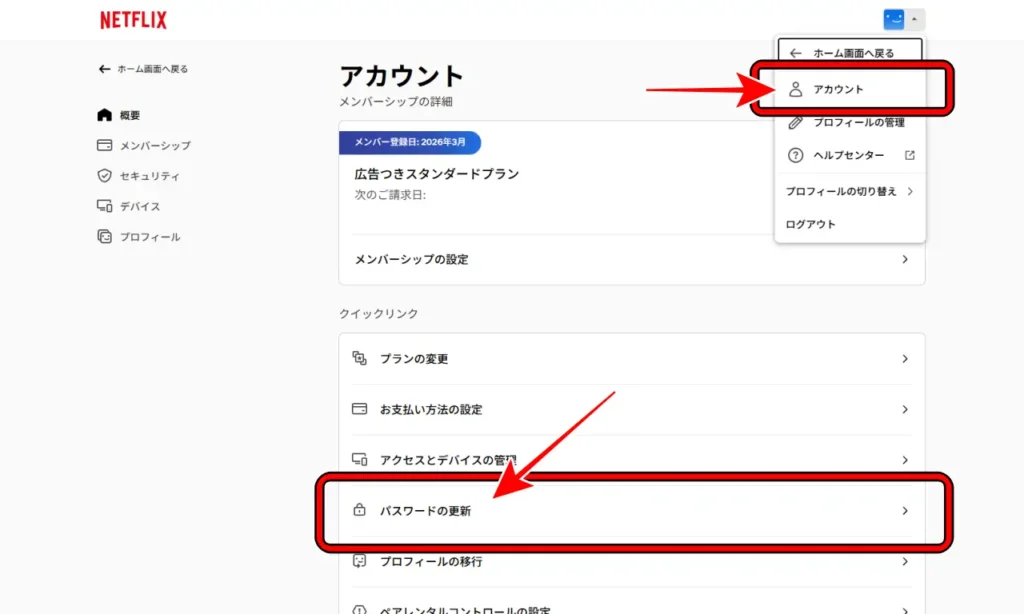Click the pencil icon for プロフィールの管理
Viewport: 1024px width, 614px height.
795,122
